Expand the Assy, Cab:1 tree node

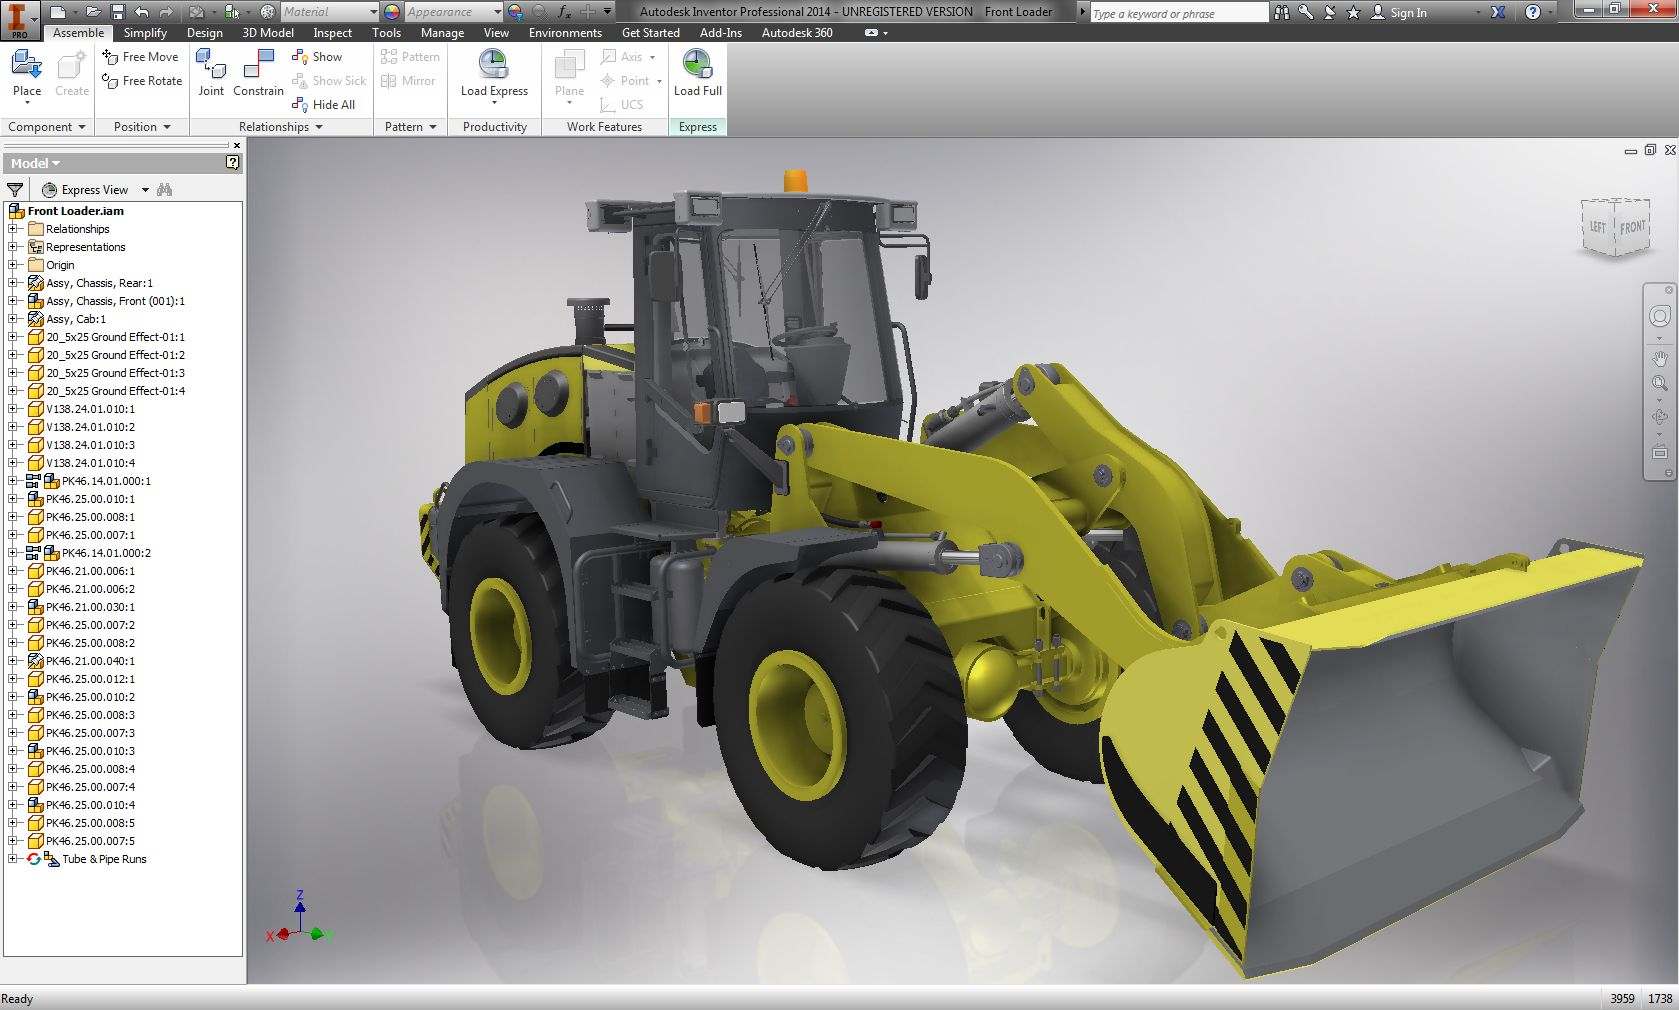click(13, 319)
